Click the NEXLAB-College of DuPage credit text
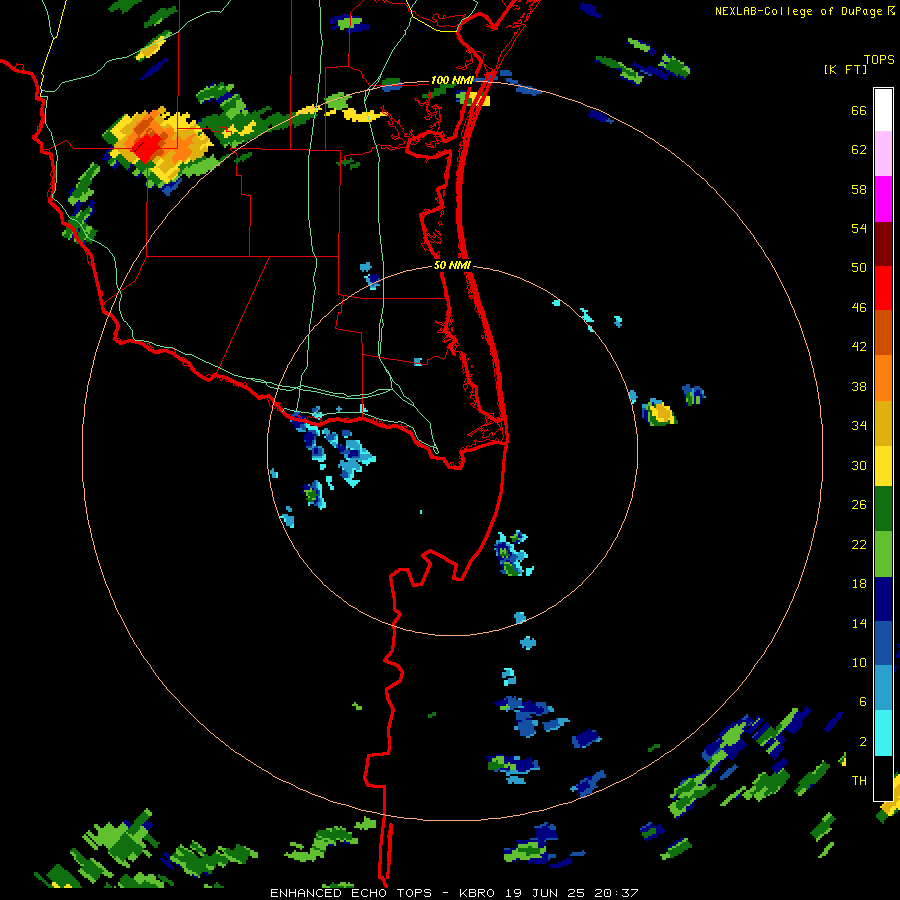 click(798, 11)
